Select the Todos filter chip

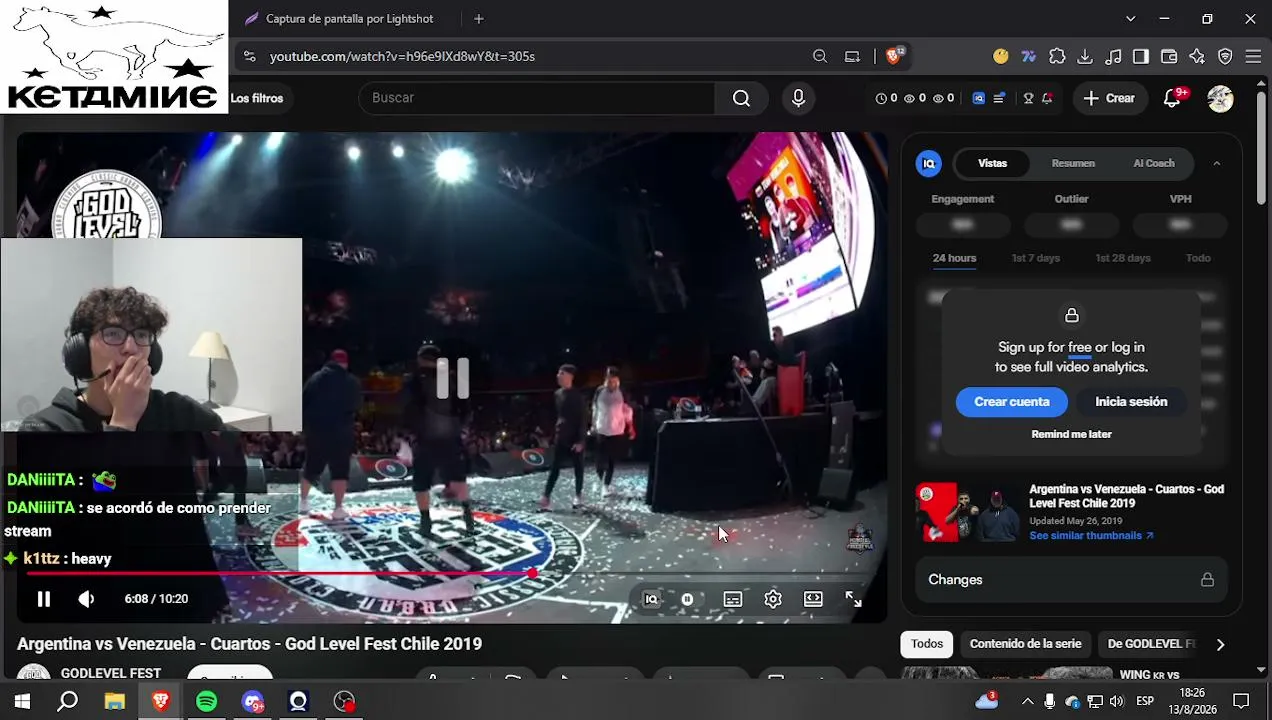coord(926,644)
